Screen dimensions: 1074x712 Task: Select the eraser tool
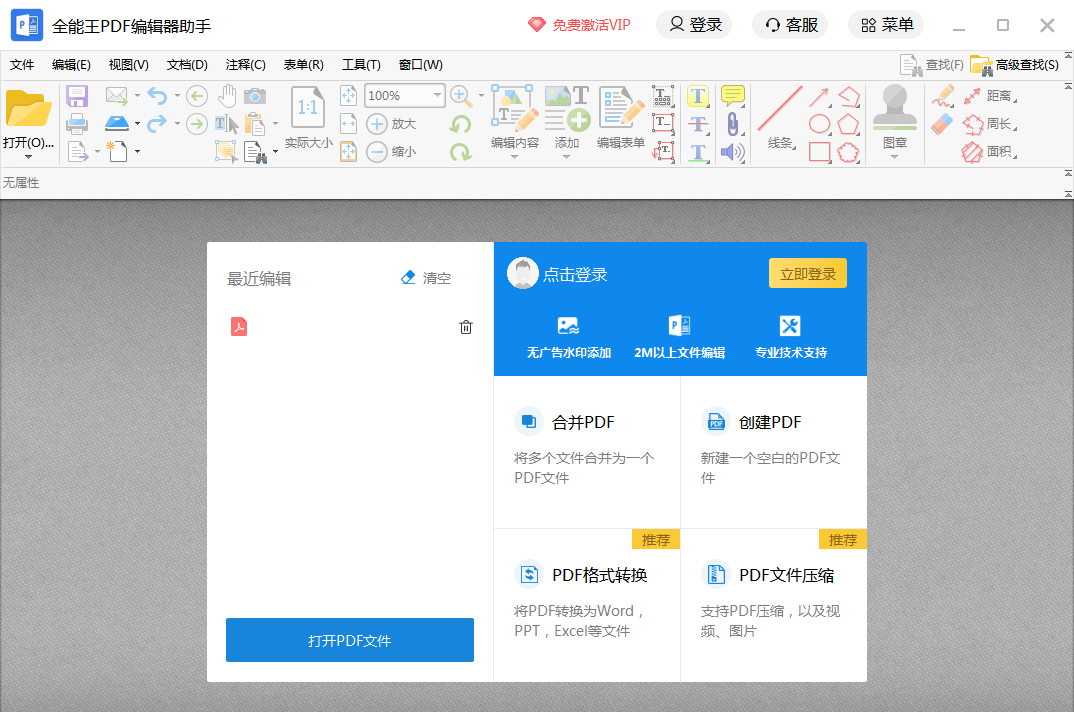(942, 124)
